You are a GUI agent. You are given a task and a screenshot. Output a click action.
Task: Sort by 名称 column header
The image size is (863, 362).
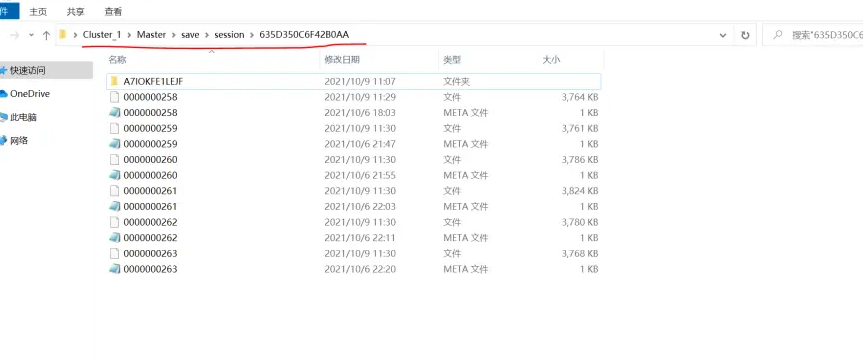tap(117, 59)
